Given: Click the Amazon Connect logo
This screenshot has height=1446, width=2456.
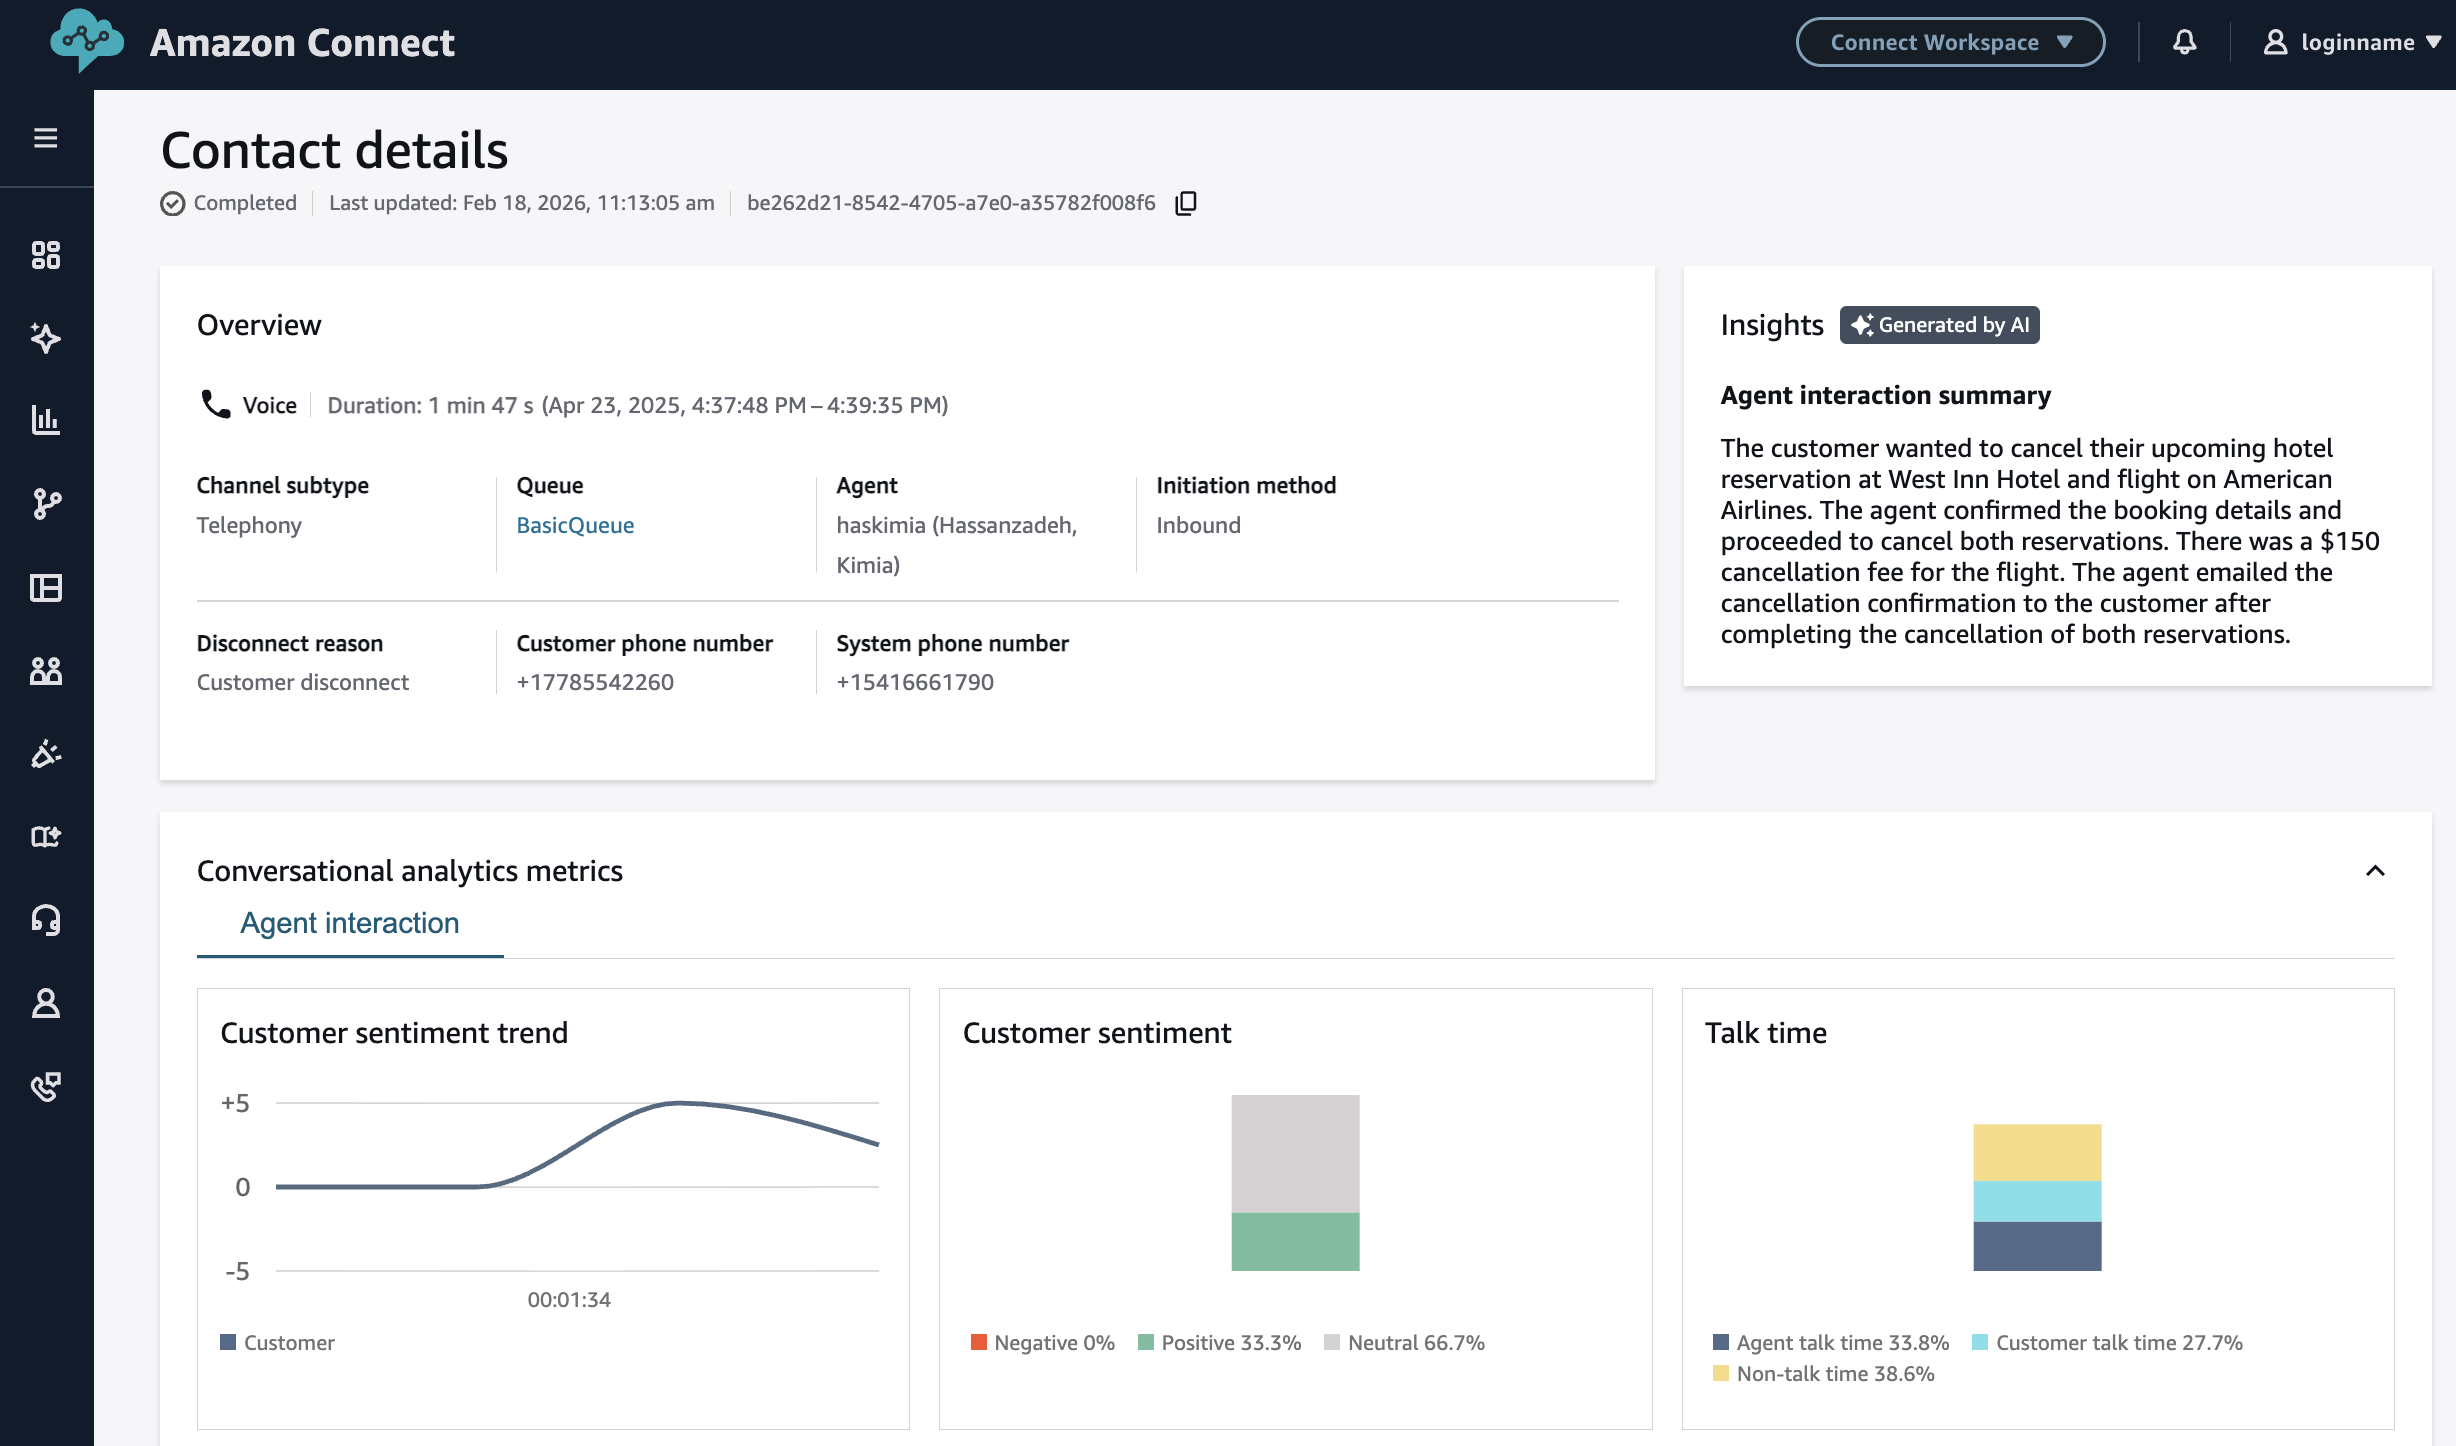Looking at the screenshot, I should (x=88, y=40).
